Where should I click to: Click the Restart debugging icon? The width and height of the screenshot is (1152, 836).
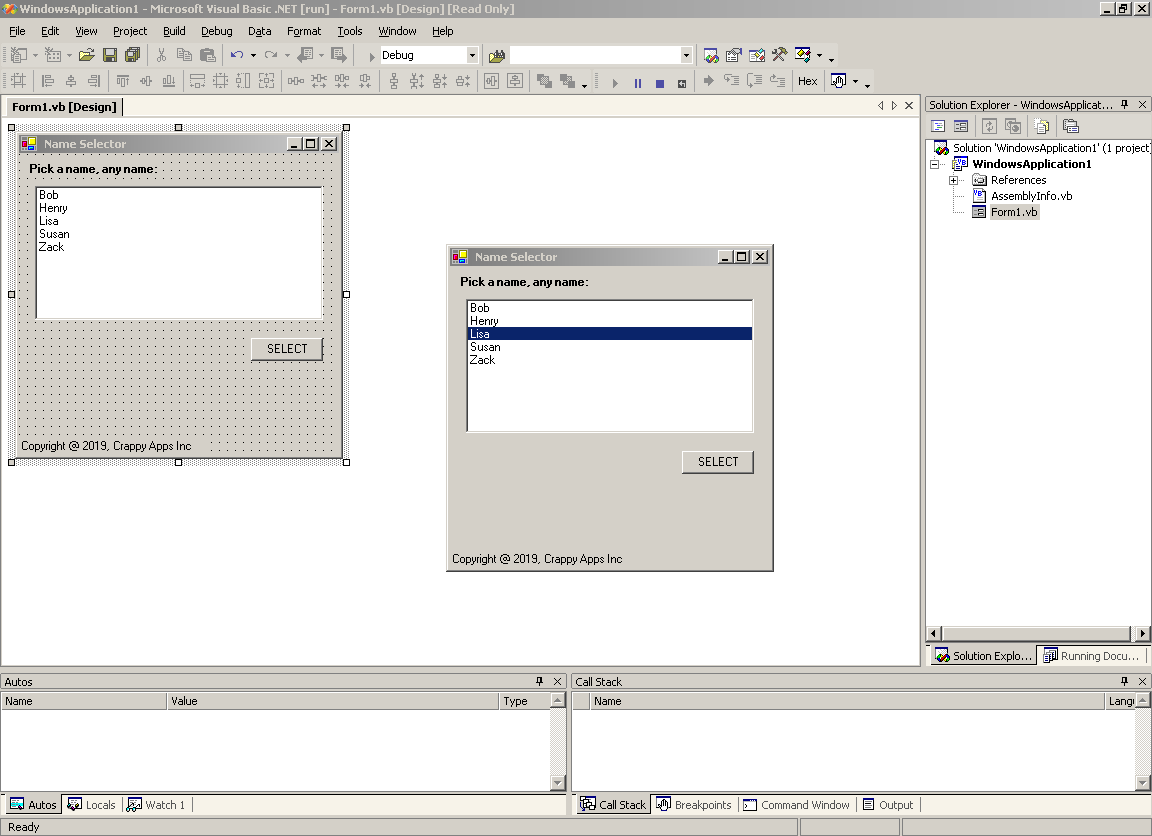point(682,83)
